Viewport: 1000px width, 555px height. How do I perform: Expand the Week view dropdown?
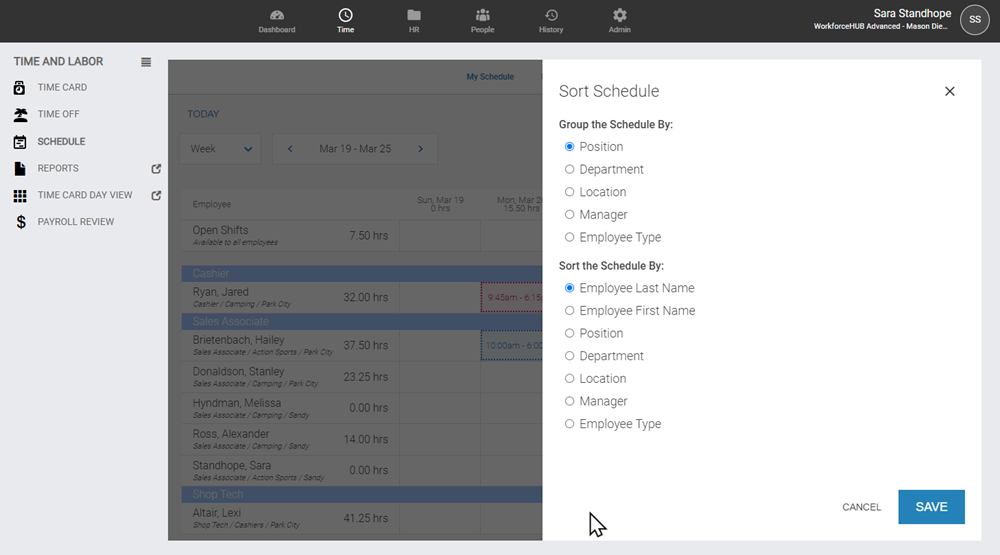click(x=221, y=149)
